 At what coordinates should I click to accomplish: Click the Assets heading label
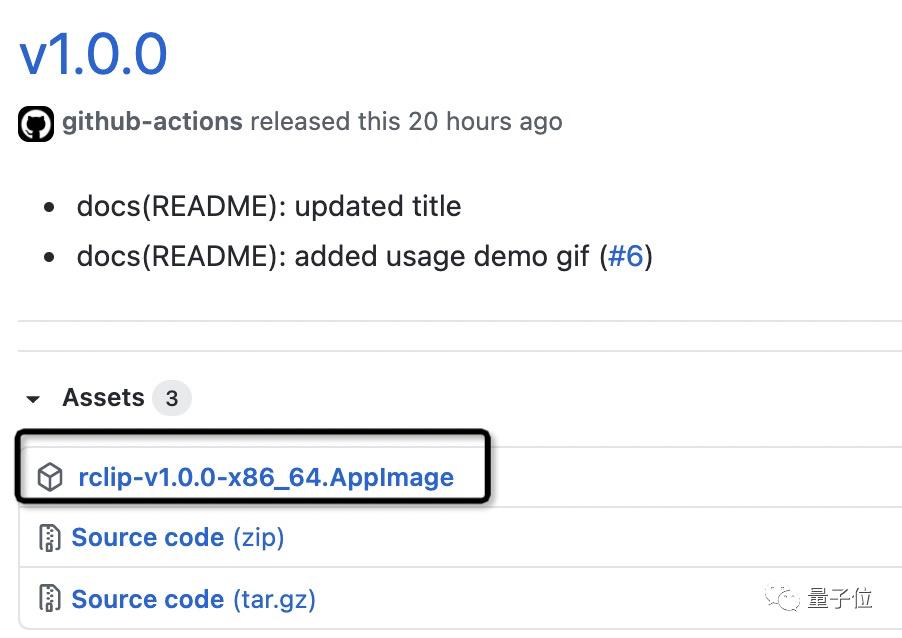pos(104,398)
